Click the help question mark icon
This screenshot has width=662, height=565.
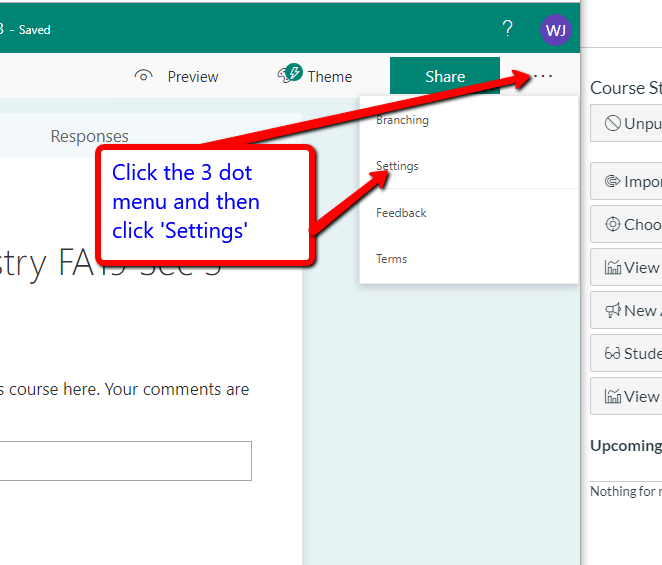507,28
